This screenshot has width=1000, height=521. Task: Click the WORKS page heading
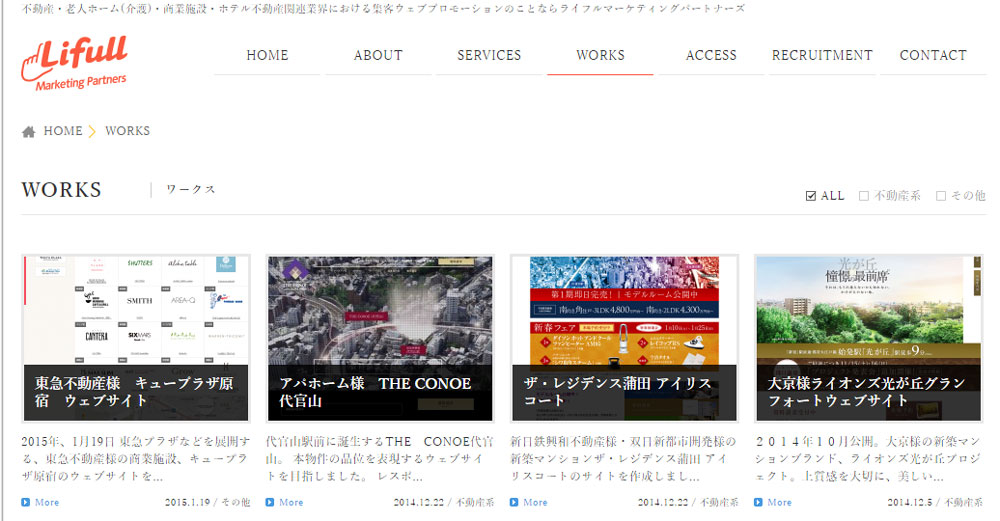pyautogui.click(x=61, y=190)
